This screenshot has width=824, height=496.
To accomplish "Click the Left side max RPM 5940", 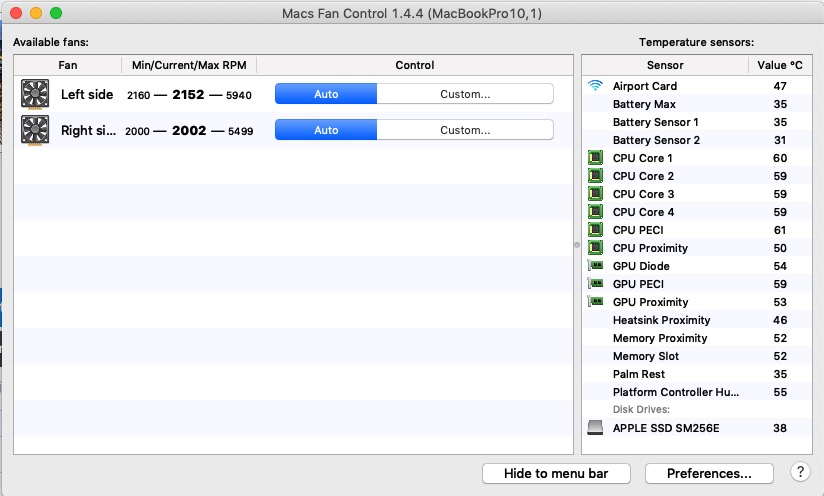I will pyautogui.click(x=239, y=95).
